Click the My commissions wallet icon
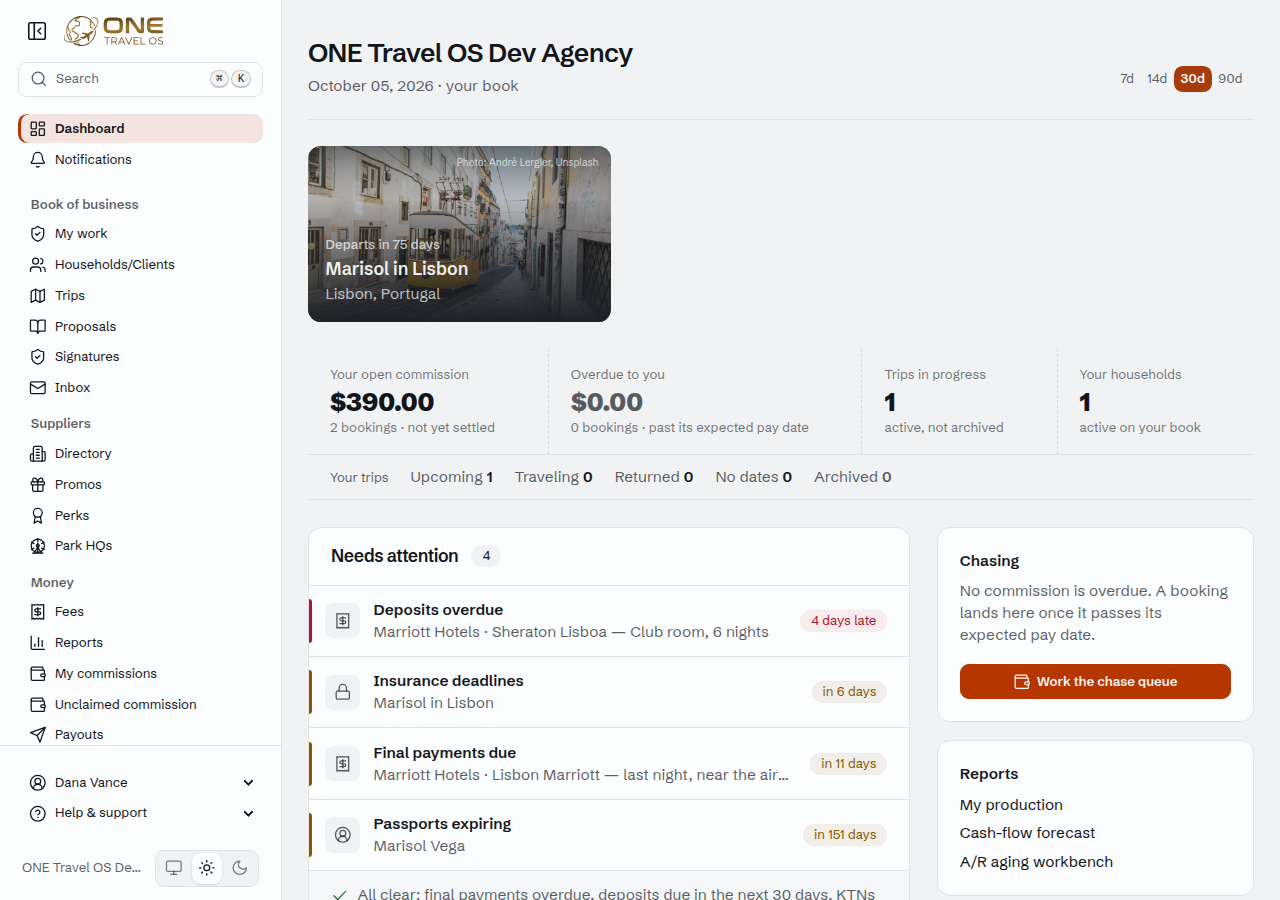This screenshot has width=1280, height=900. [x=38, y=673]
